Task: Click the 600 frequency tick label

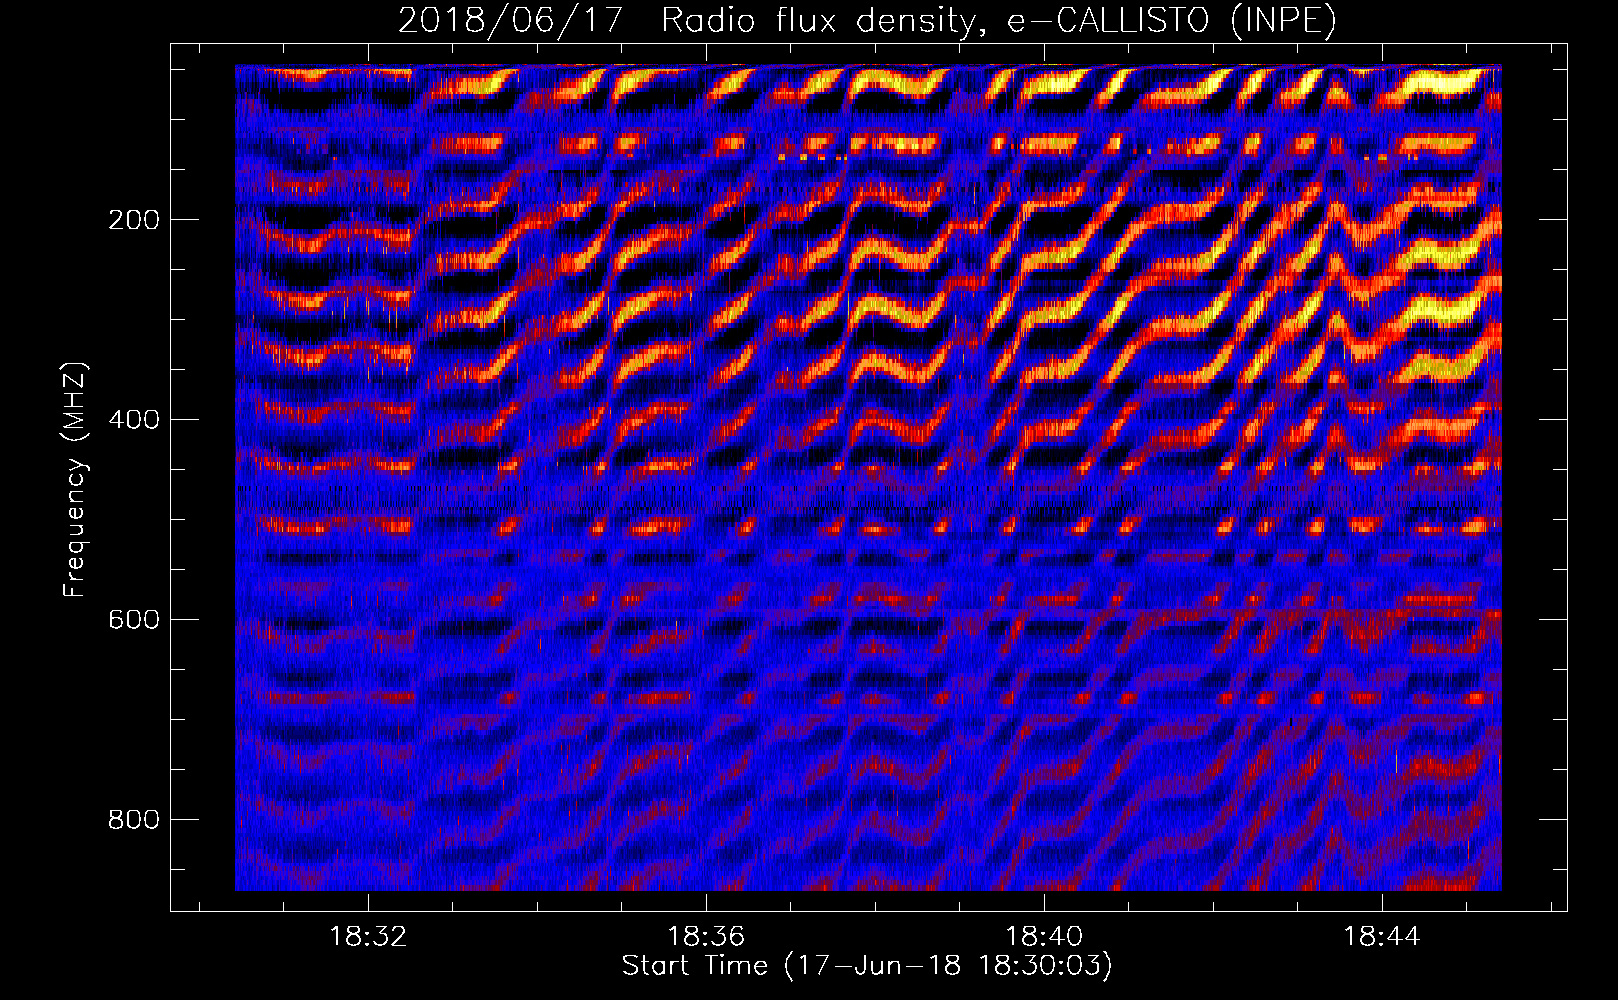Action: pyautogui.click(x=134, y=620)
